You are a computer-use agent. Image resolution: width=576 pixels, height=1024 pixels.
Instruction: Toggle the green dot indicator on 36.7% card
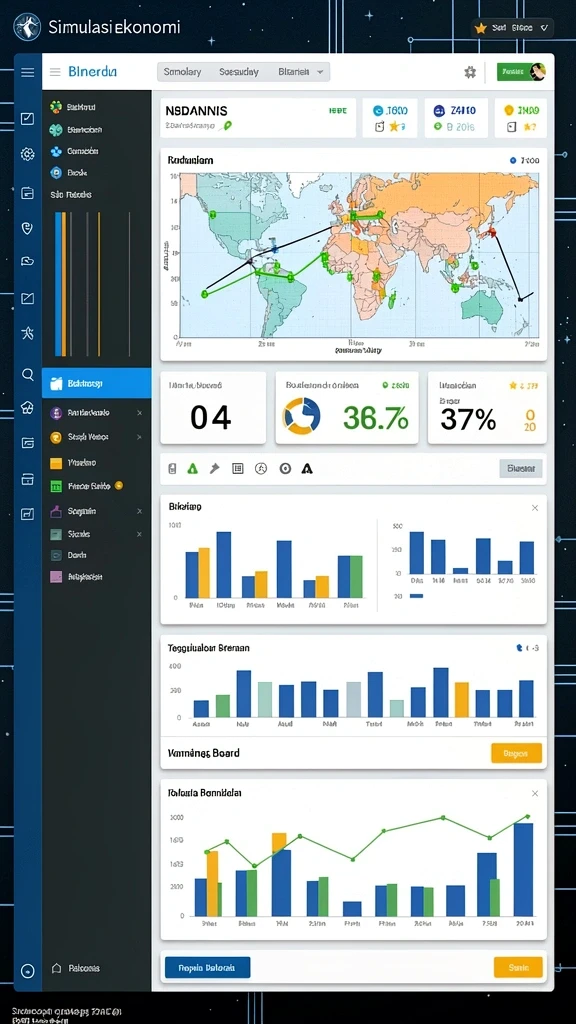(x=385, y=385)
